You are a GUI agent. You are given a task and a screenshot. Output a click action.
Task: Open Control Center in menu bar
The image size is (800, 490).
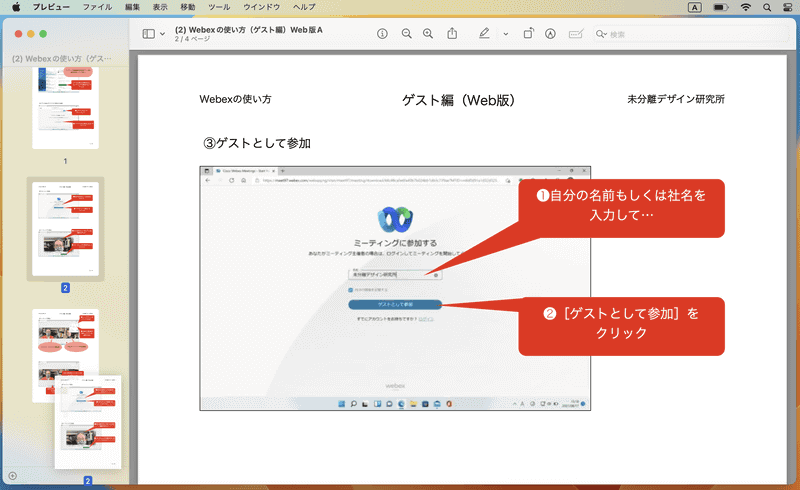click(x=788, y=7)
